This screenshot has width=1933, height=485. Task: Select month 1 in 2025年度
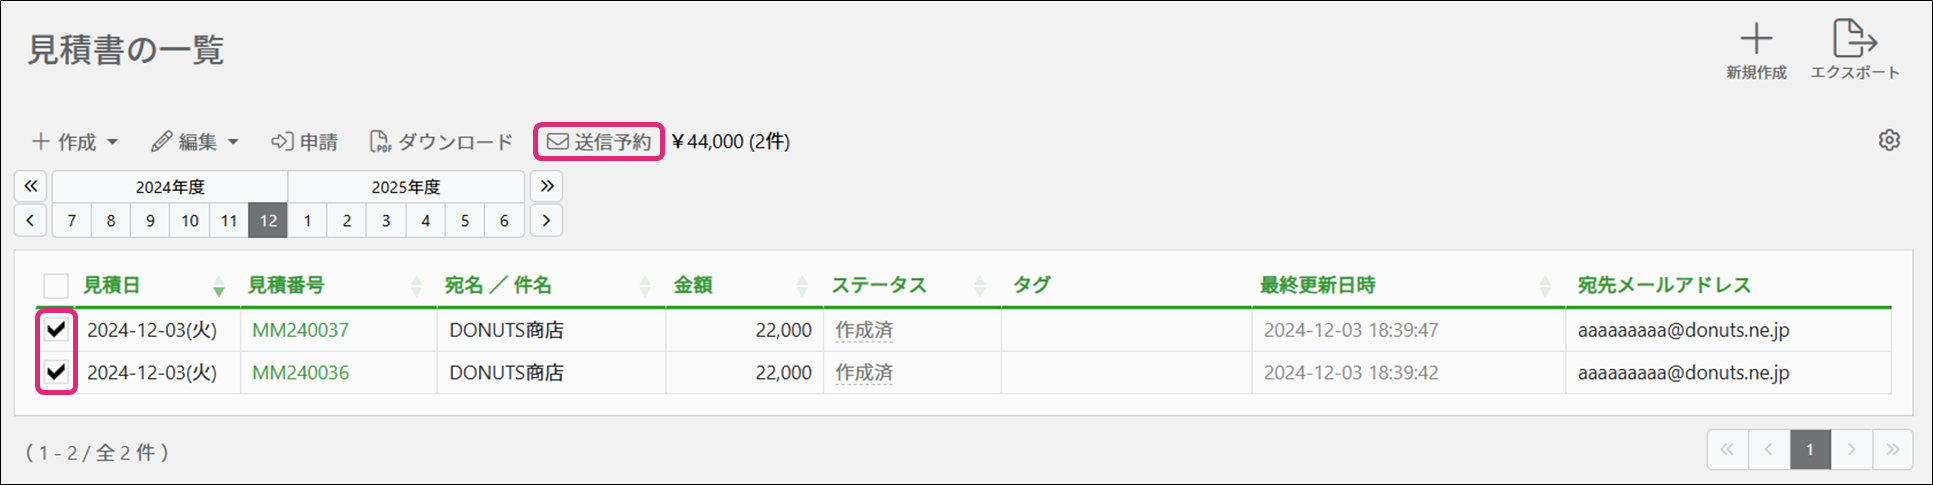(x=307, y=220)
